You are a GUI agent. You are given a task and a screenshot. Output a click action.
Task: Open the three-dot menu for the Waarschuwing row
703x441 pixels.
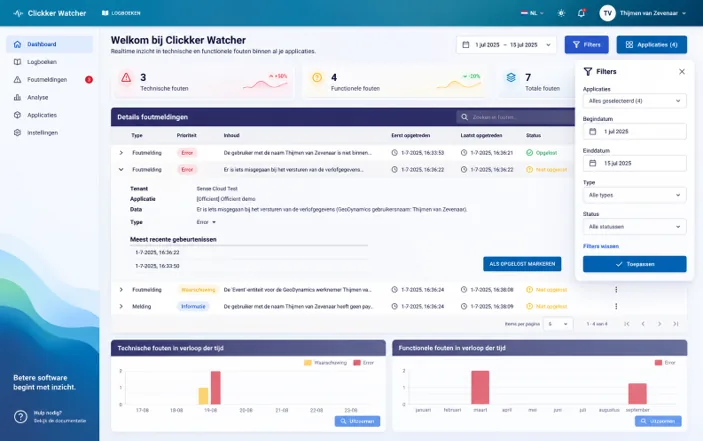[616, 290]
